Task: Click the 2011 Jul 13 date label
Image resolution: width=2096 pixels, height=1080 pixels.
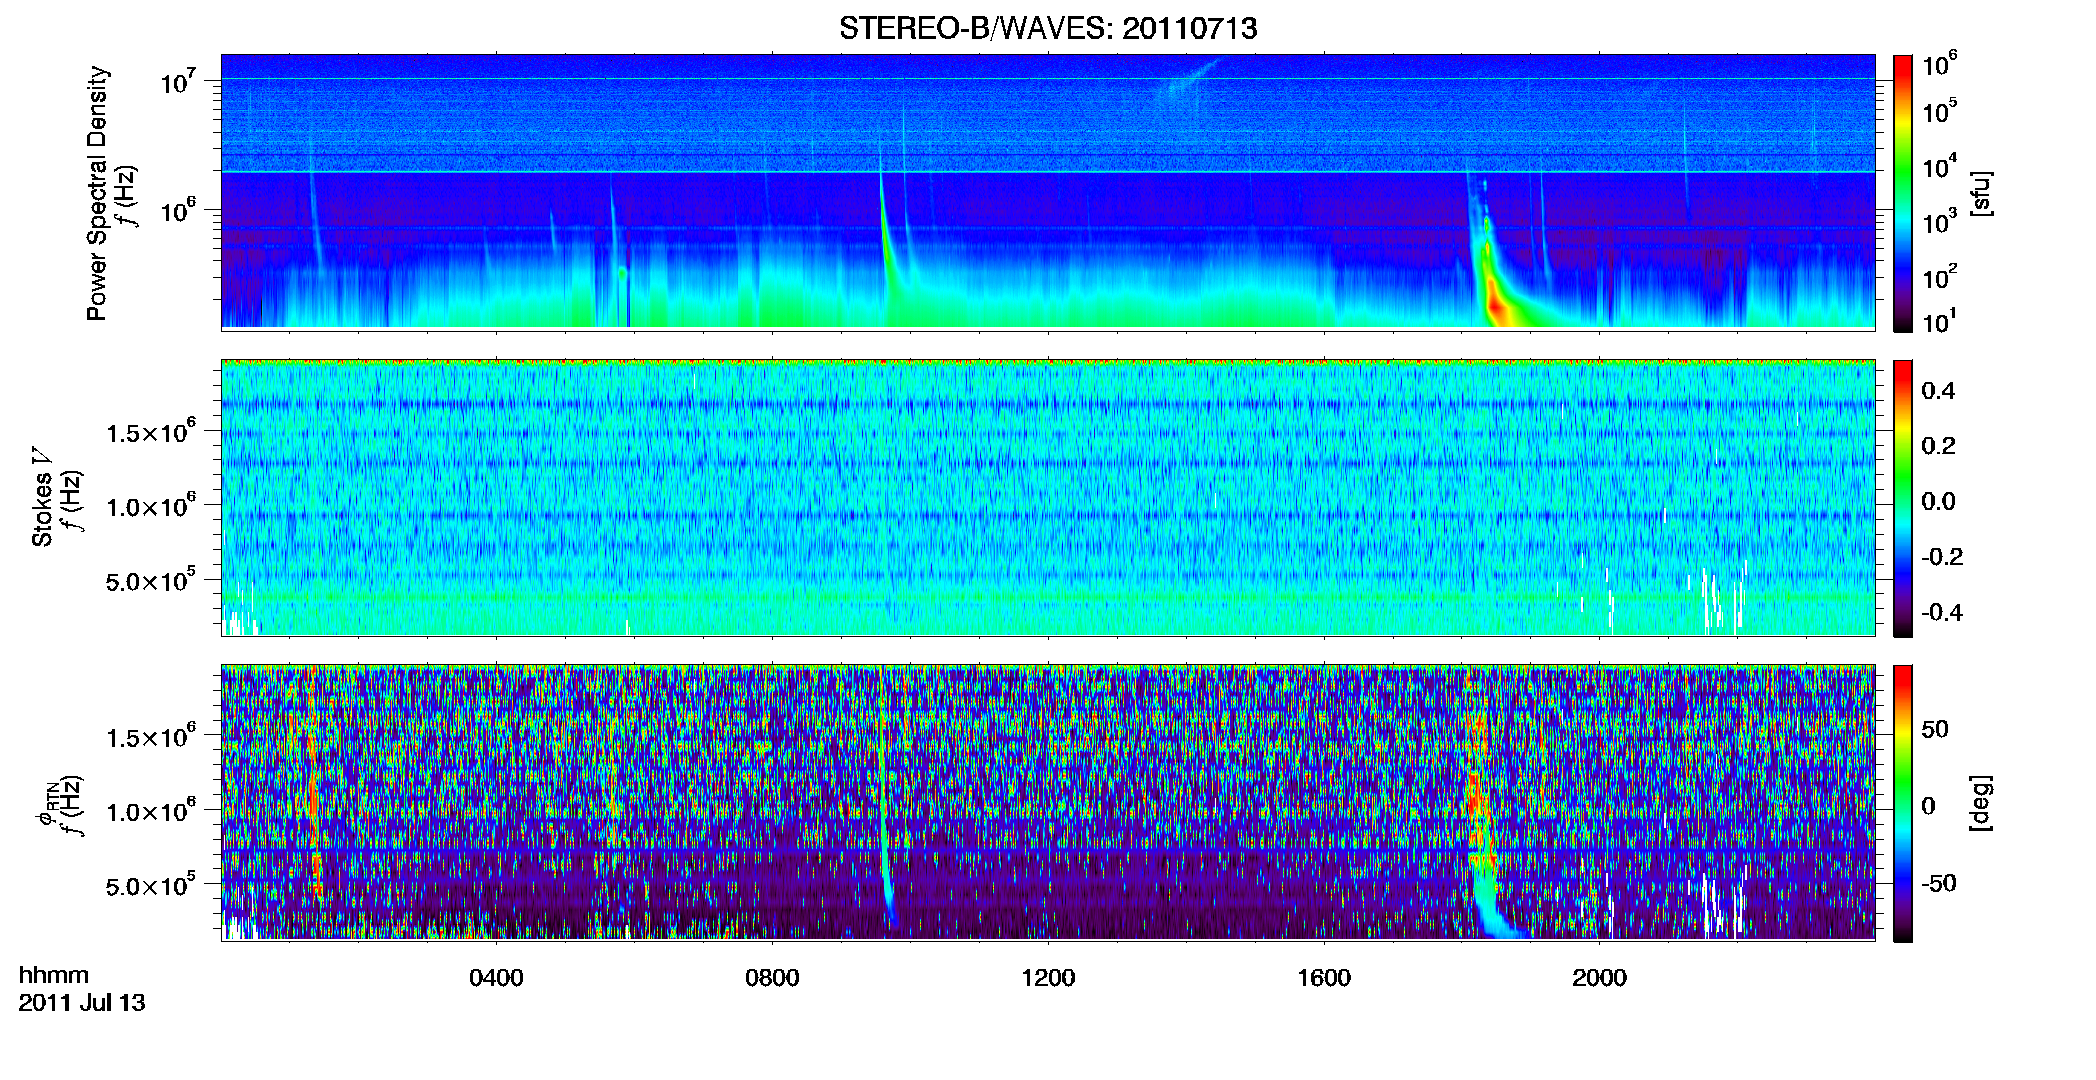Action: click(x=82, y=1002)
